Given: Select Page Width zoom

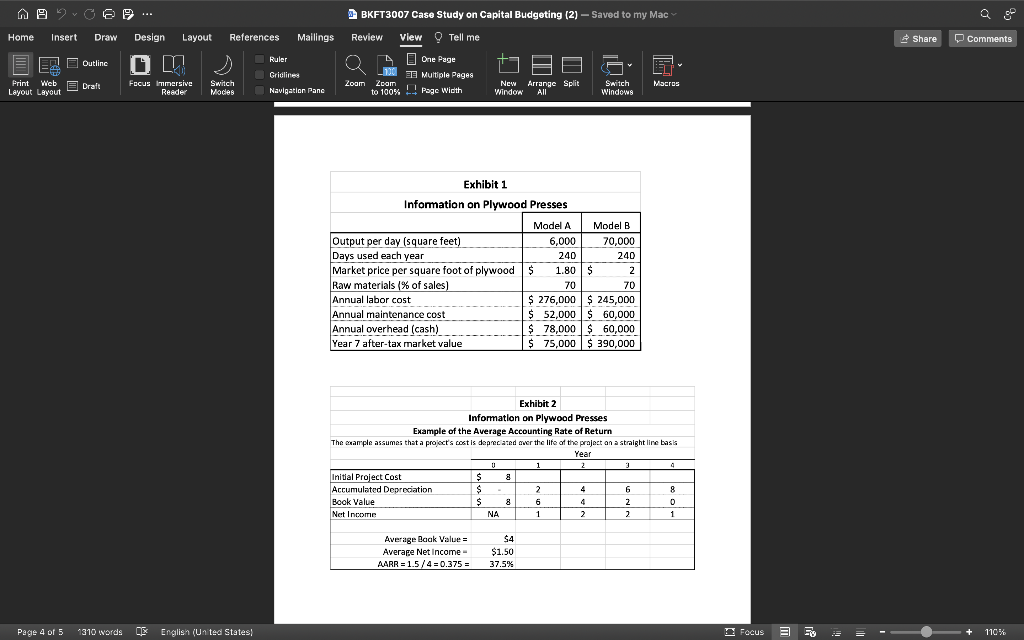Looking at the screenshot, I should click(x=434, y=91).
